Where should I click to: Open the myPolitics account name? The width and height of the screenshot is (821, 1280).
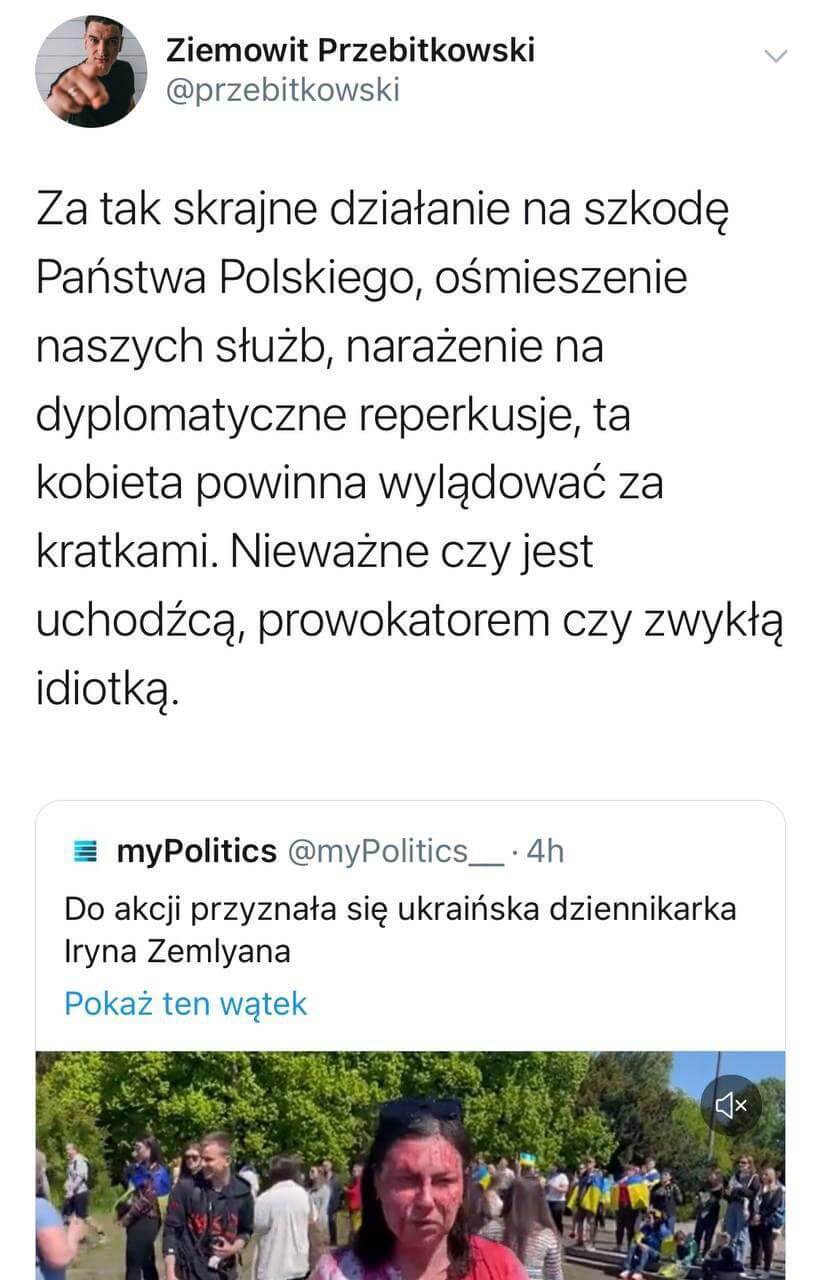pos(196,851)
